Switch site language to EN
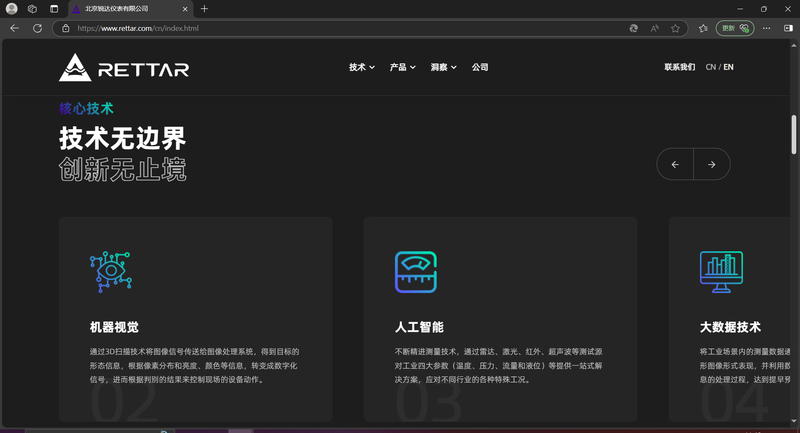This screenshot has height=433, width=800. 729,67
